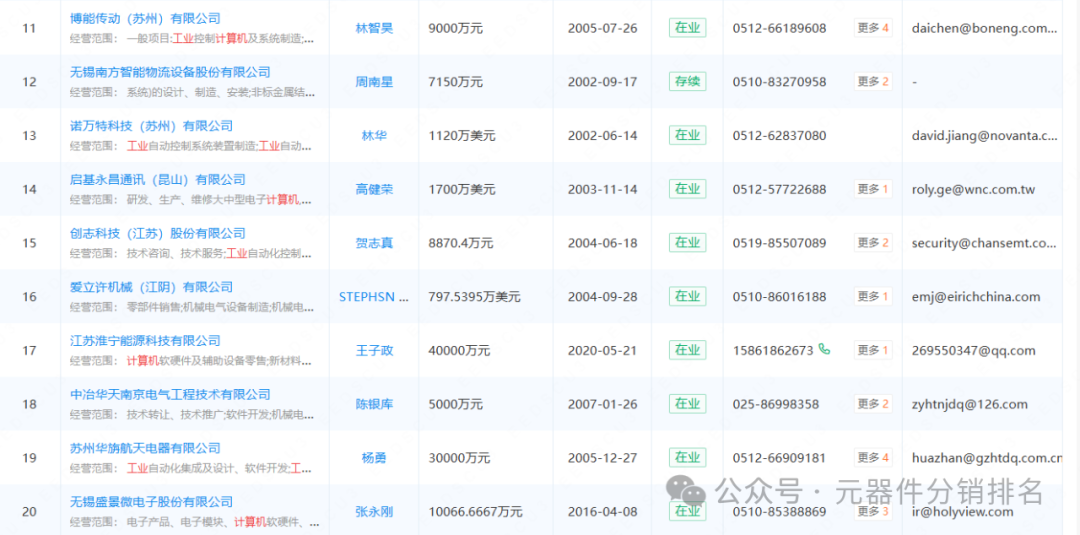Select email emj@eirichchina.com

(976, 297)
